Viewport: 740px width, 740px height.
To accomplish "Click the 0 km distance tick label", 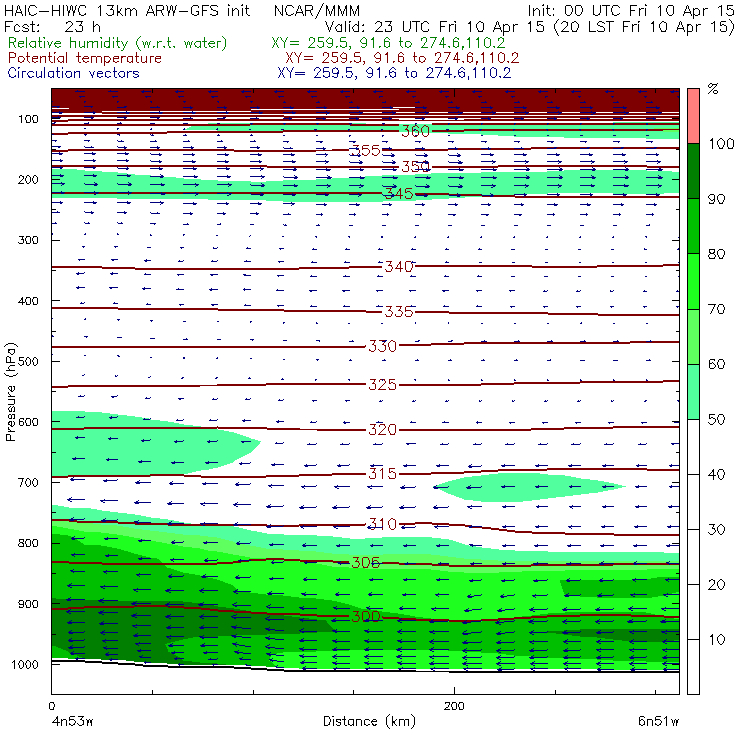I will click(x=51, y=706).
